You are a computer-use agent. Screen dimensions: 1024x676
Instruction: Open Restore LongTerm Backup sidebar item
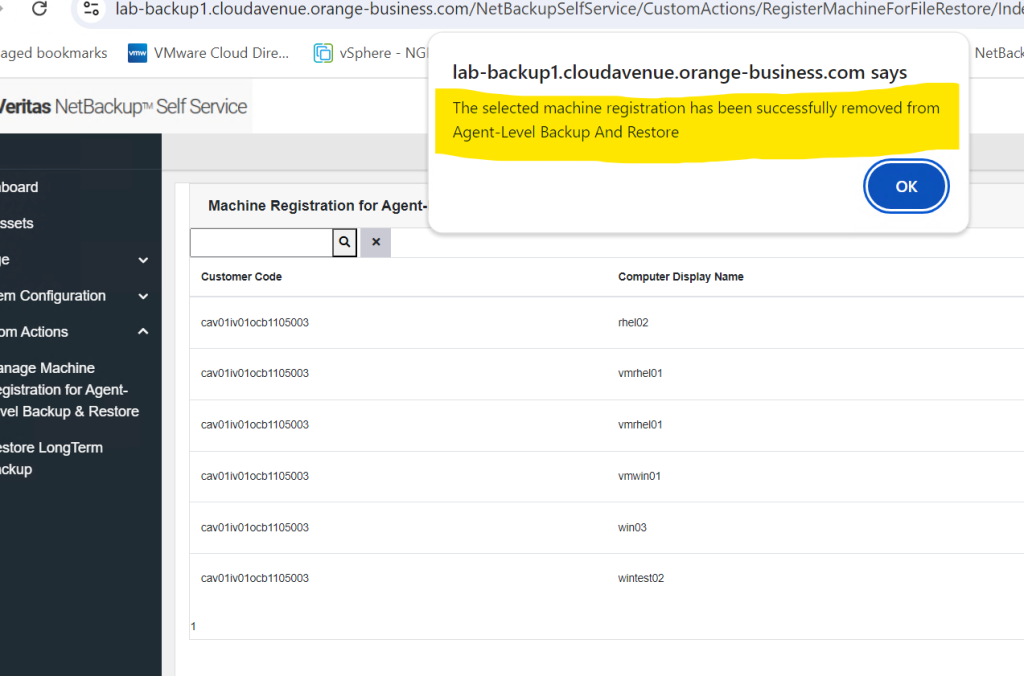click(52, 459)
